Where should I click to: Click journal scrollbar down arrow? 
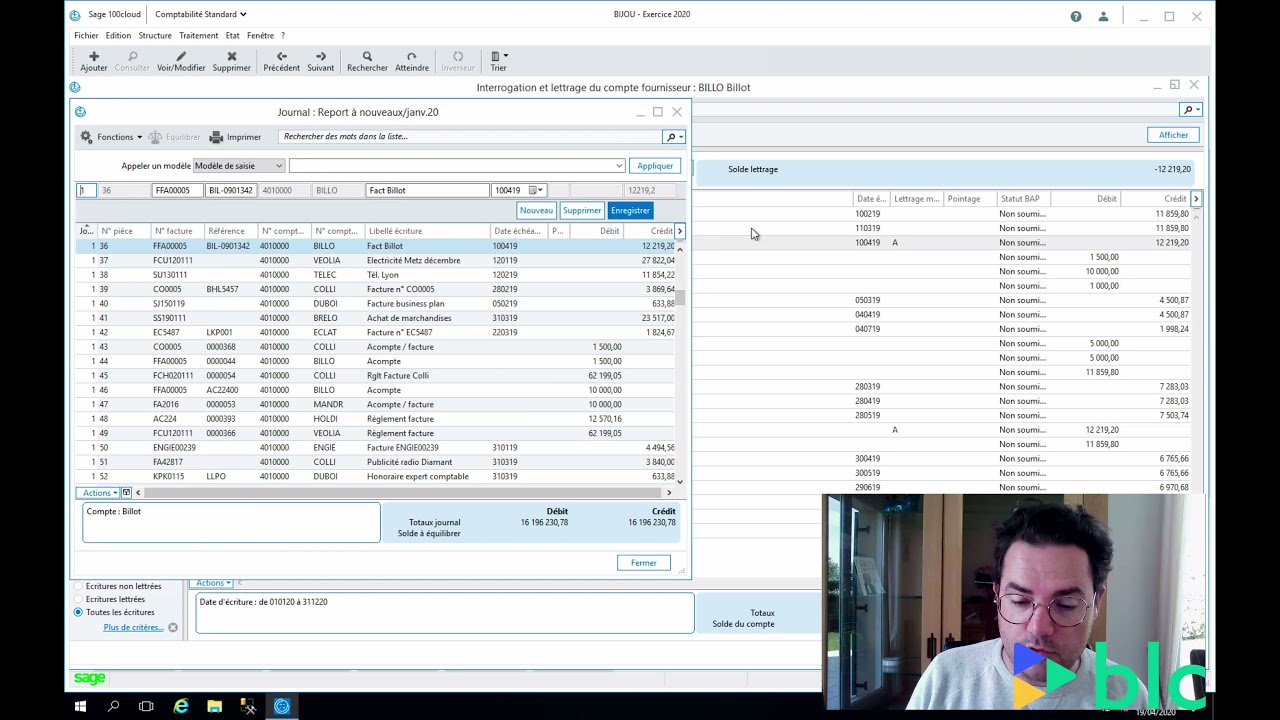[x=680, y=482]
